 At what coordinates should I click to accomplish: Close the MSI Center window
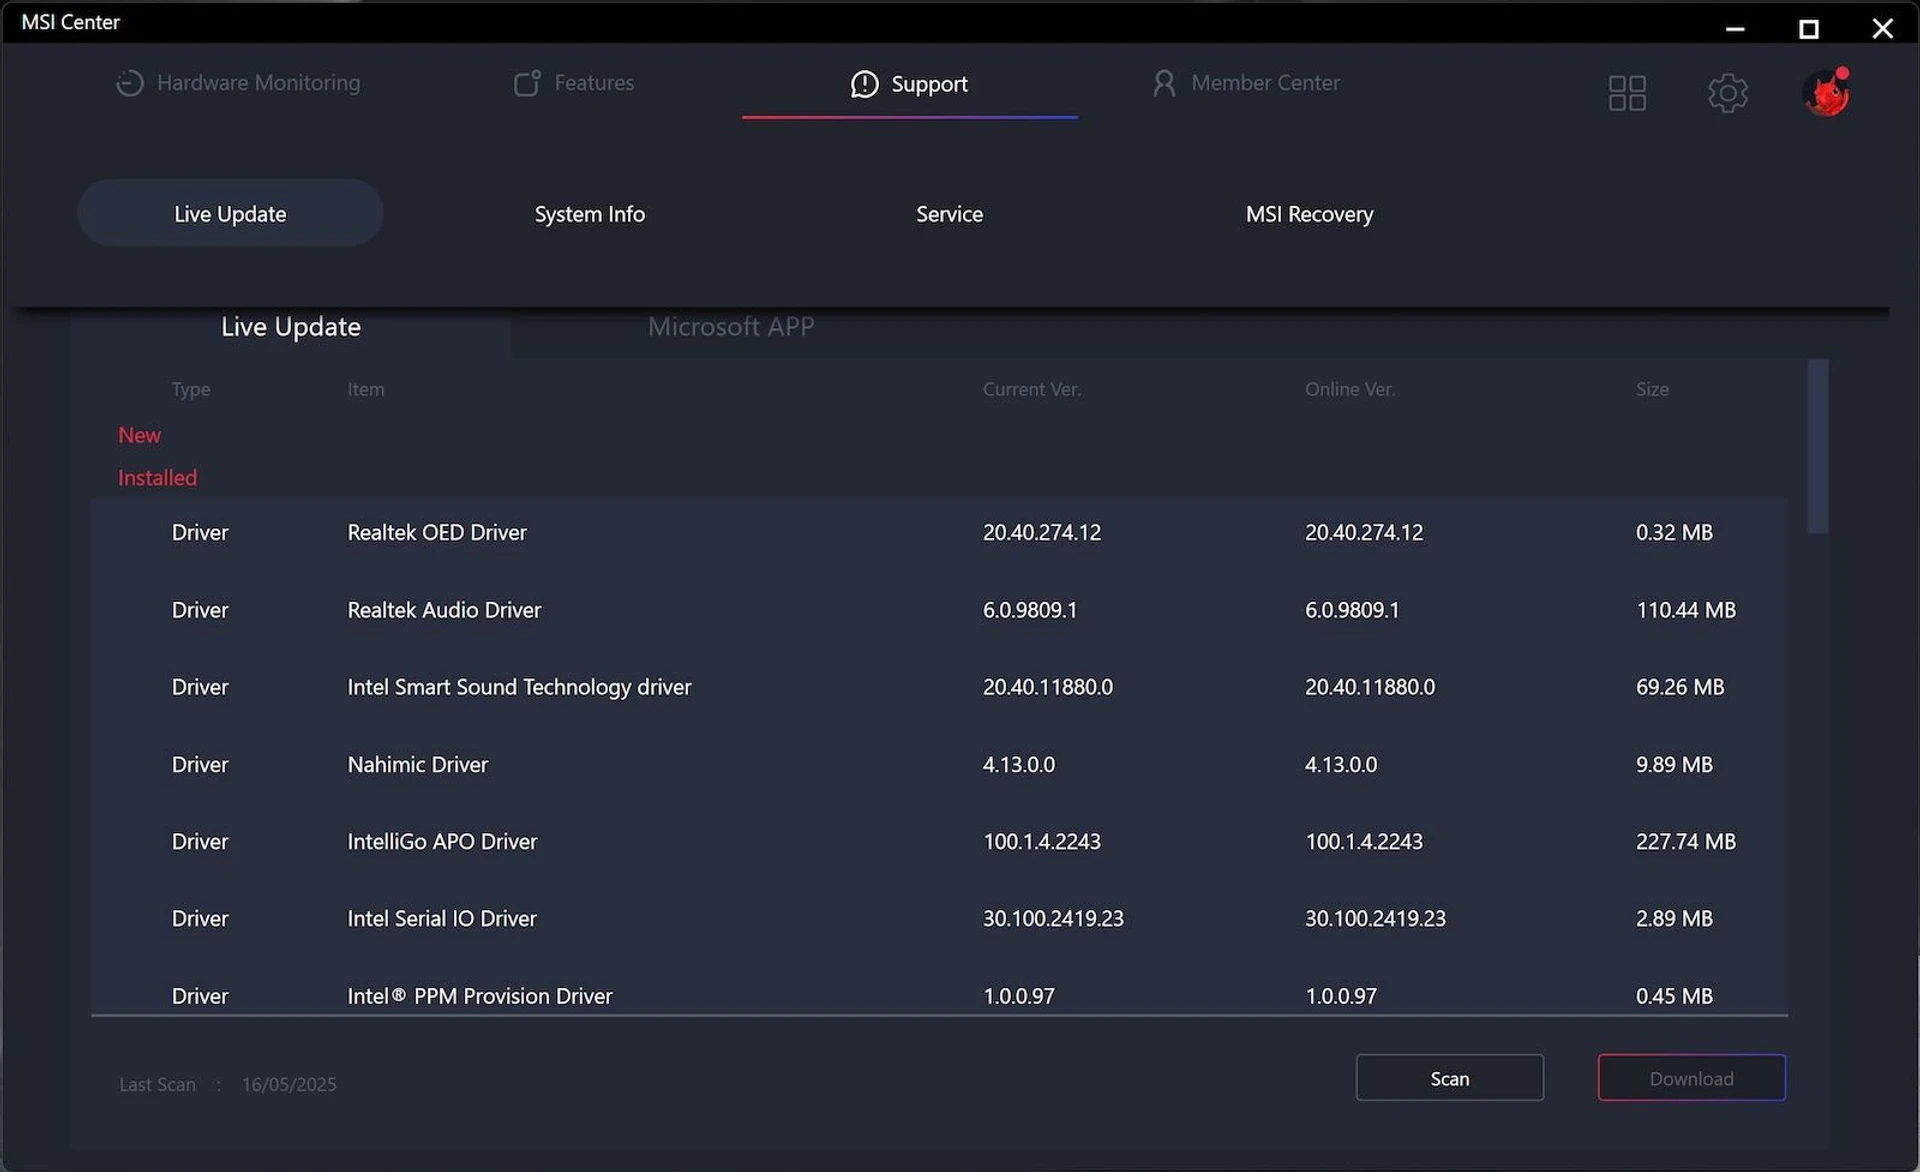[1882, 28]
